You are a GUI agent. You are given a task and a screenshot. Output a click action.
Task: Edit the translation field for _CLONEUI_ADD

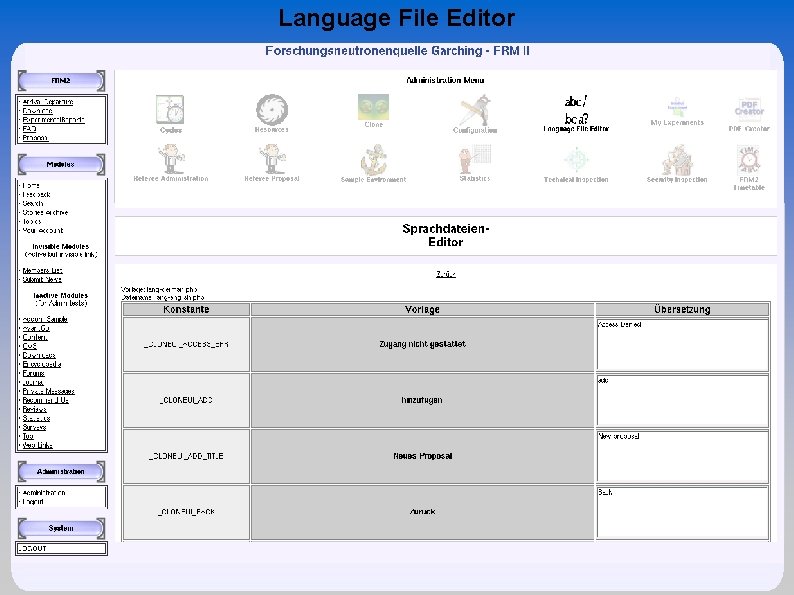682,400
